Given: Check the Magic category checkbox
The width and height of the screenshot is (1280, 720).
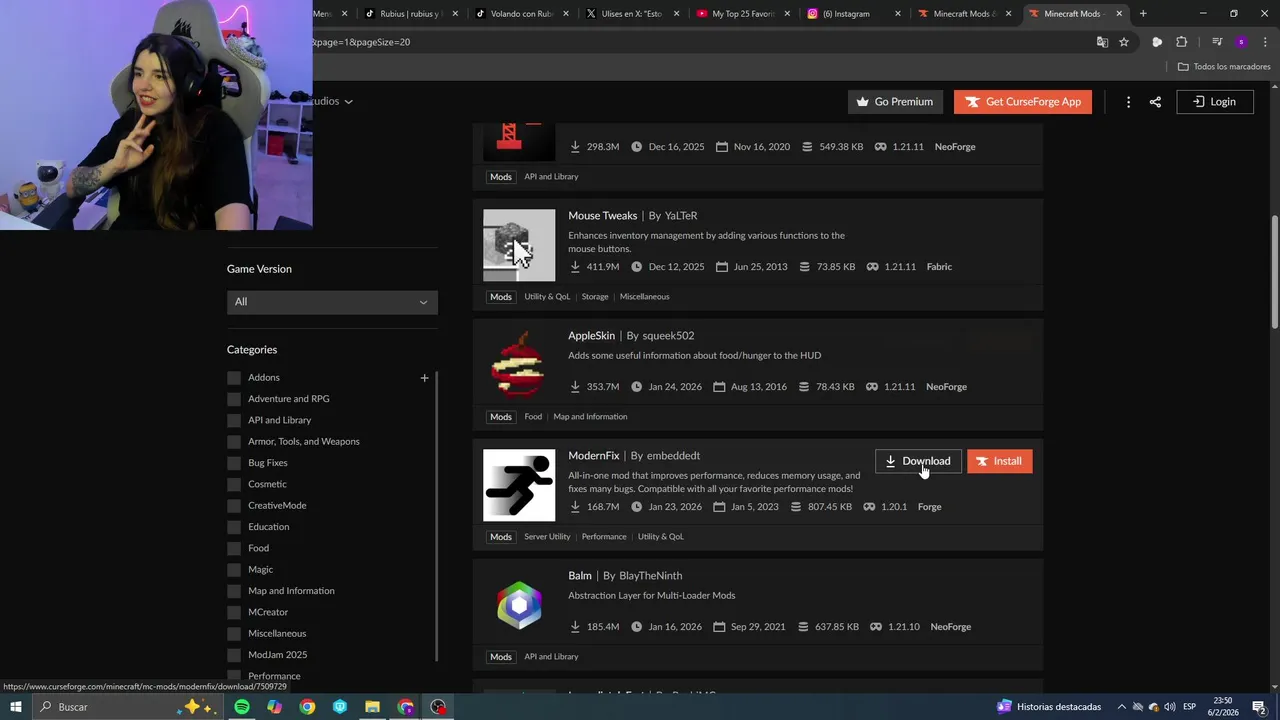Looking at the screenshot, I should click(x=234, y=570).
